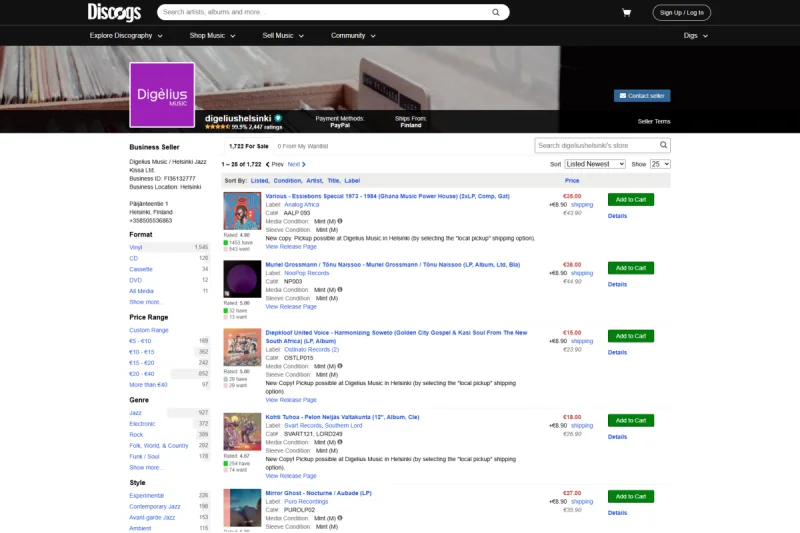The height and width of the screenshot is (533, 800).
Task: Add Essiebons Special to cart
Action: pos(631,199)
